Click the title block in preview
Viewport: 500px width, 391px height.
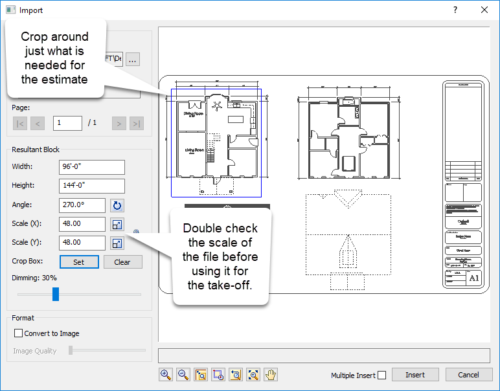pos(464,185)
